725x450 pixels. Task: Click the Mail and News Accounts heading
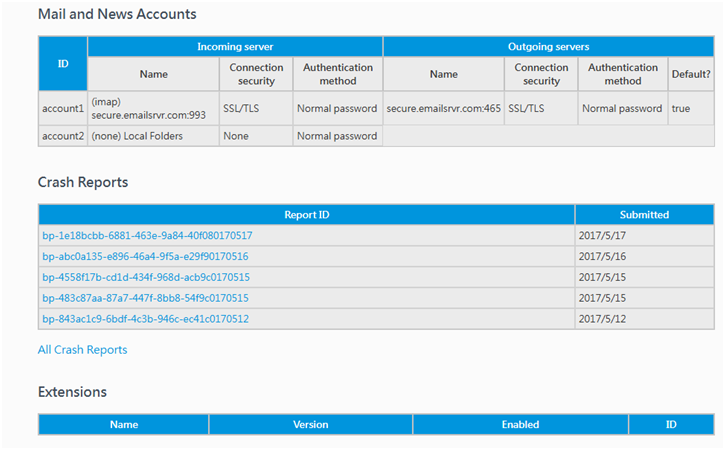click(117, 14)
